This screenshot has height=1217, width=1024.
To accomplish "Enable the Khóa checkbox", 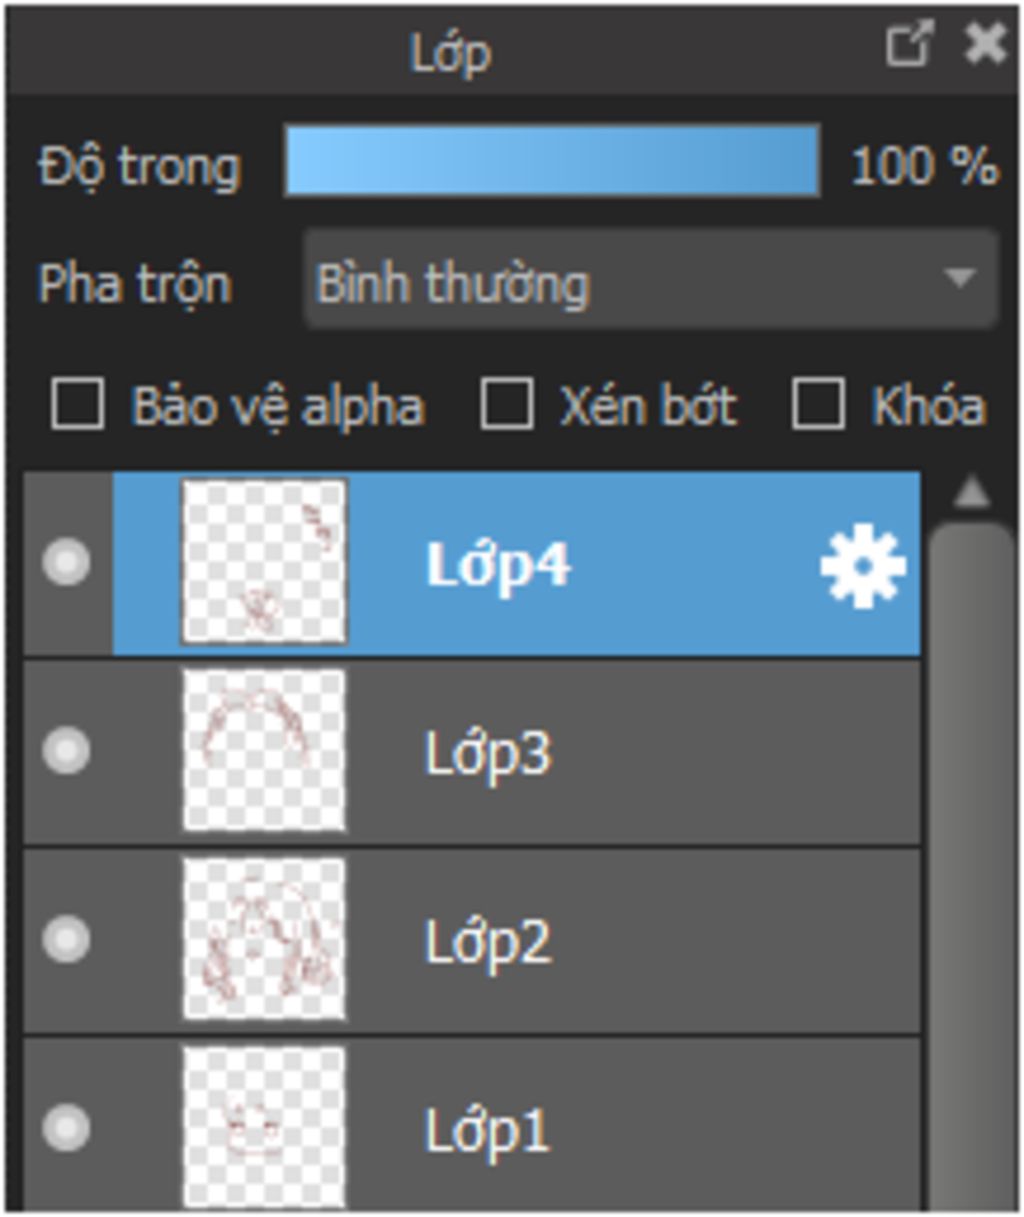I will pos(818,404).
